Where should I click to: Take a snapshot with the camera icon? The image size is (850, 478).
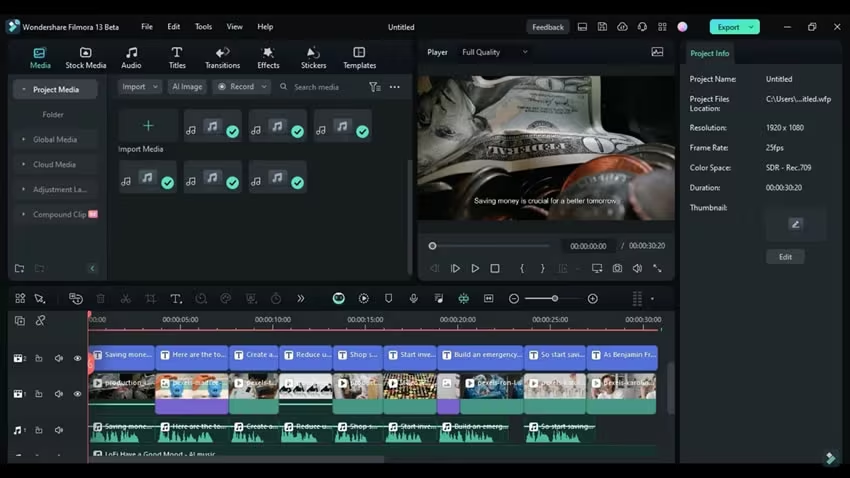[617, 268]
